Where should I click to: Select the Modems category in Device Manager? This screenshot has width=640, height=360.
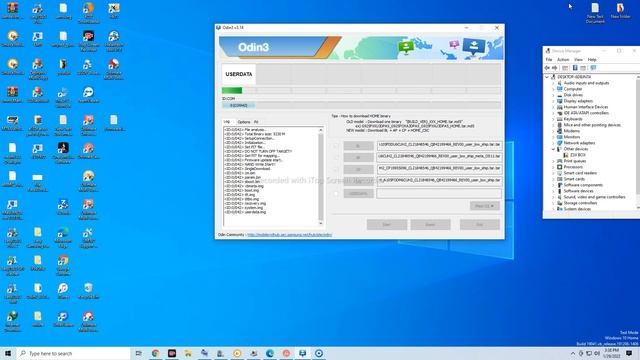pos(571,131)
